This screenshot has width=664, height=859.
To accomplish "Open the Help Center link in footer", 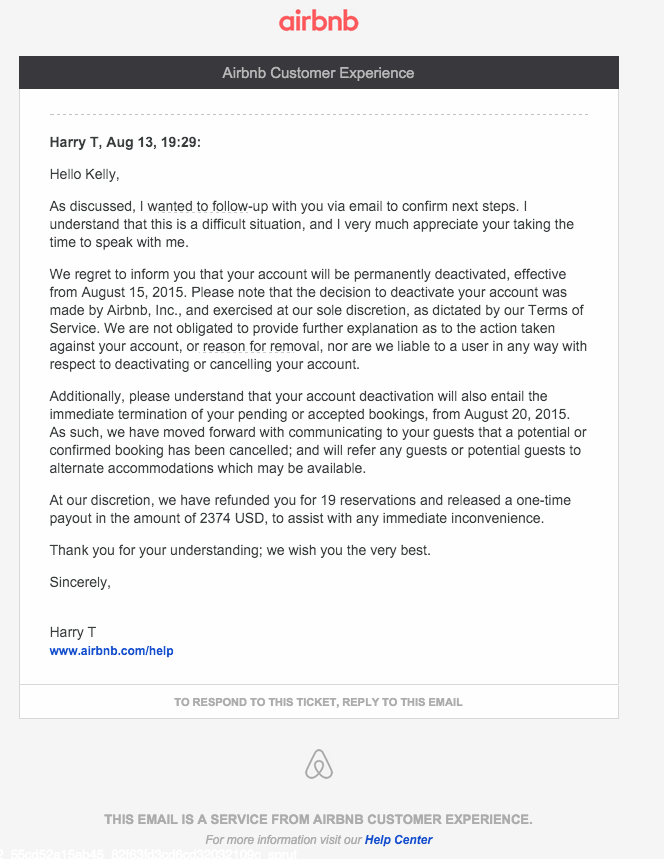I will pyautogui.click(x=398, y=840).
